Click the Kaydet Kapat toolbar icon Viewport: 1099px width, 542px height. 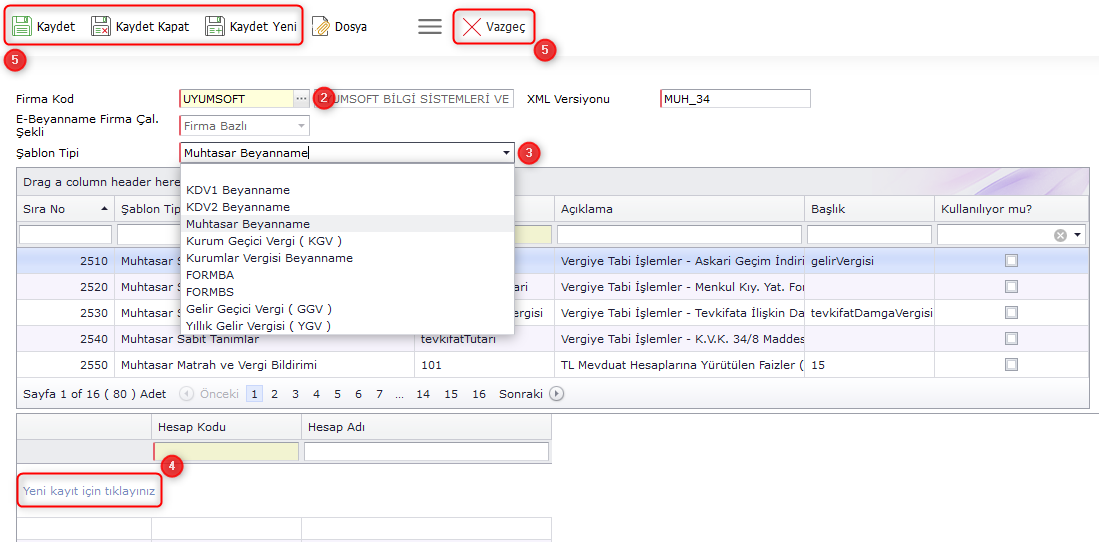[101, 27]
